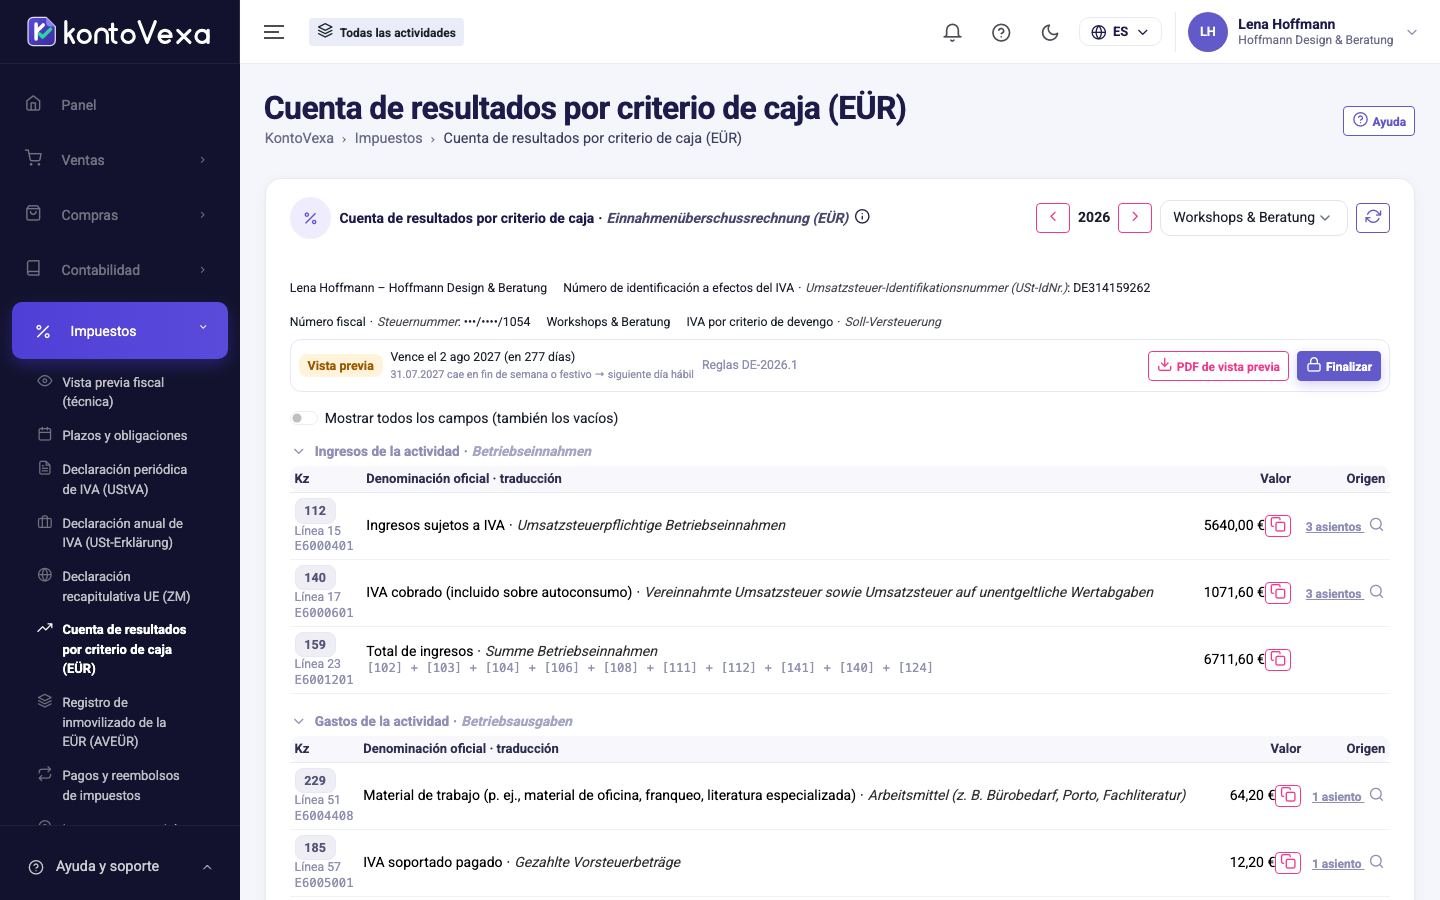Collapse the Gastos de la actividad section
Viewport: 1440px width, 900px height.
click(298, 721)
